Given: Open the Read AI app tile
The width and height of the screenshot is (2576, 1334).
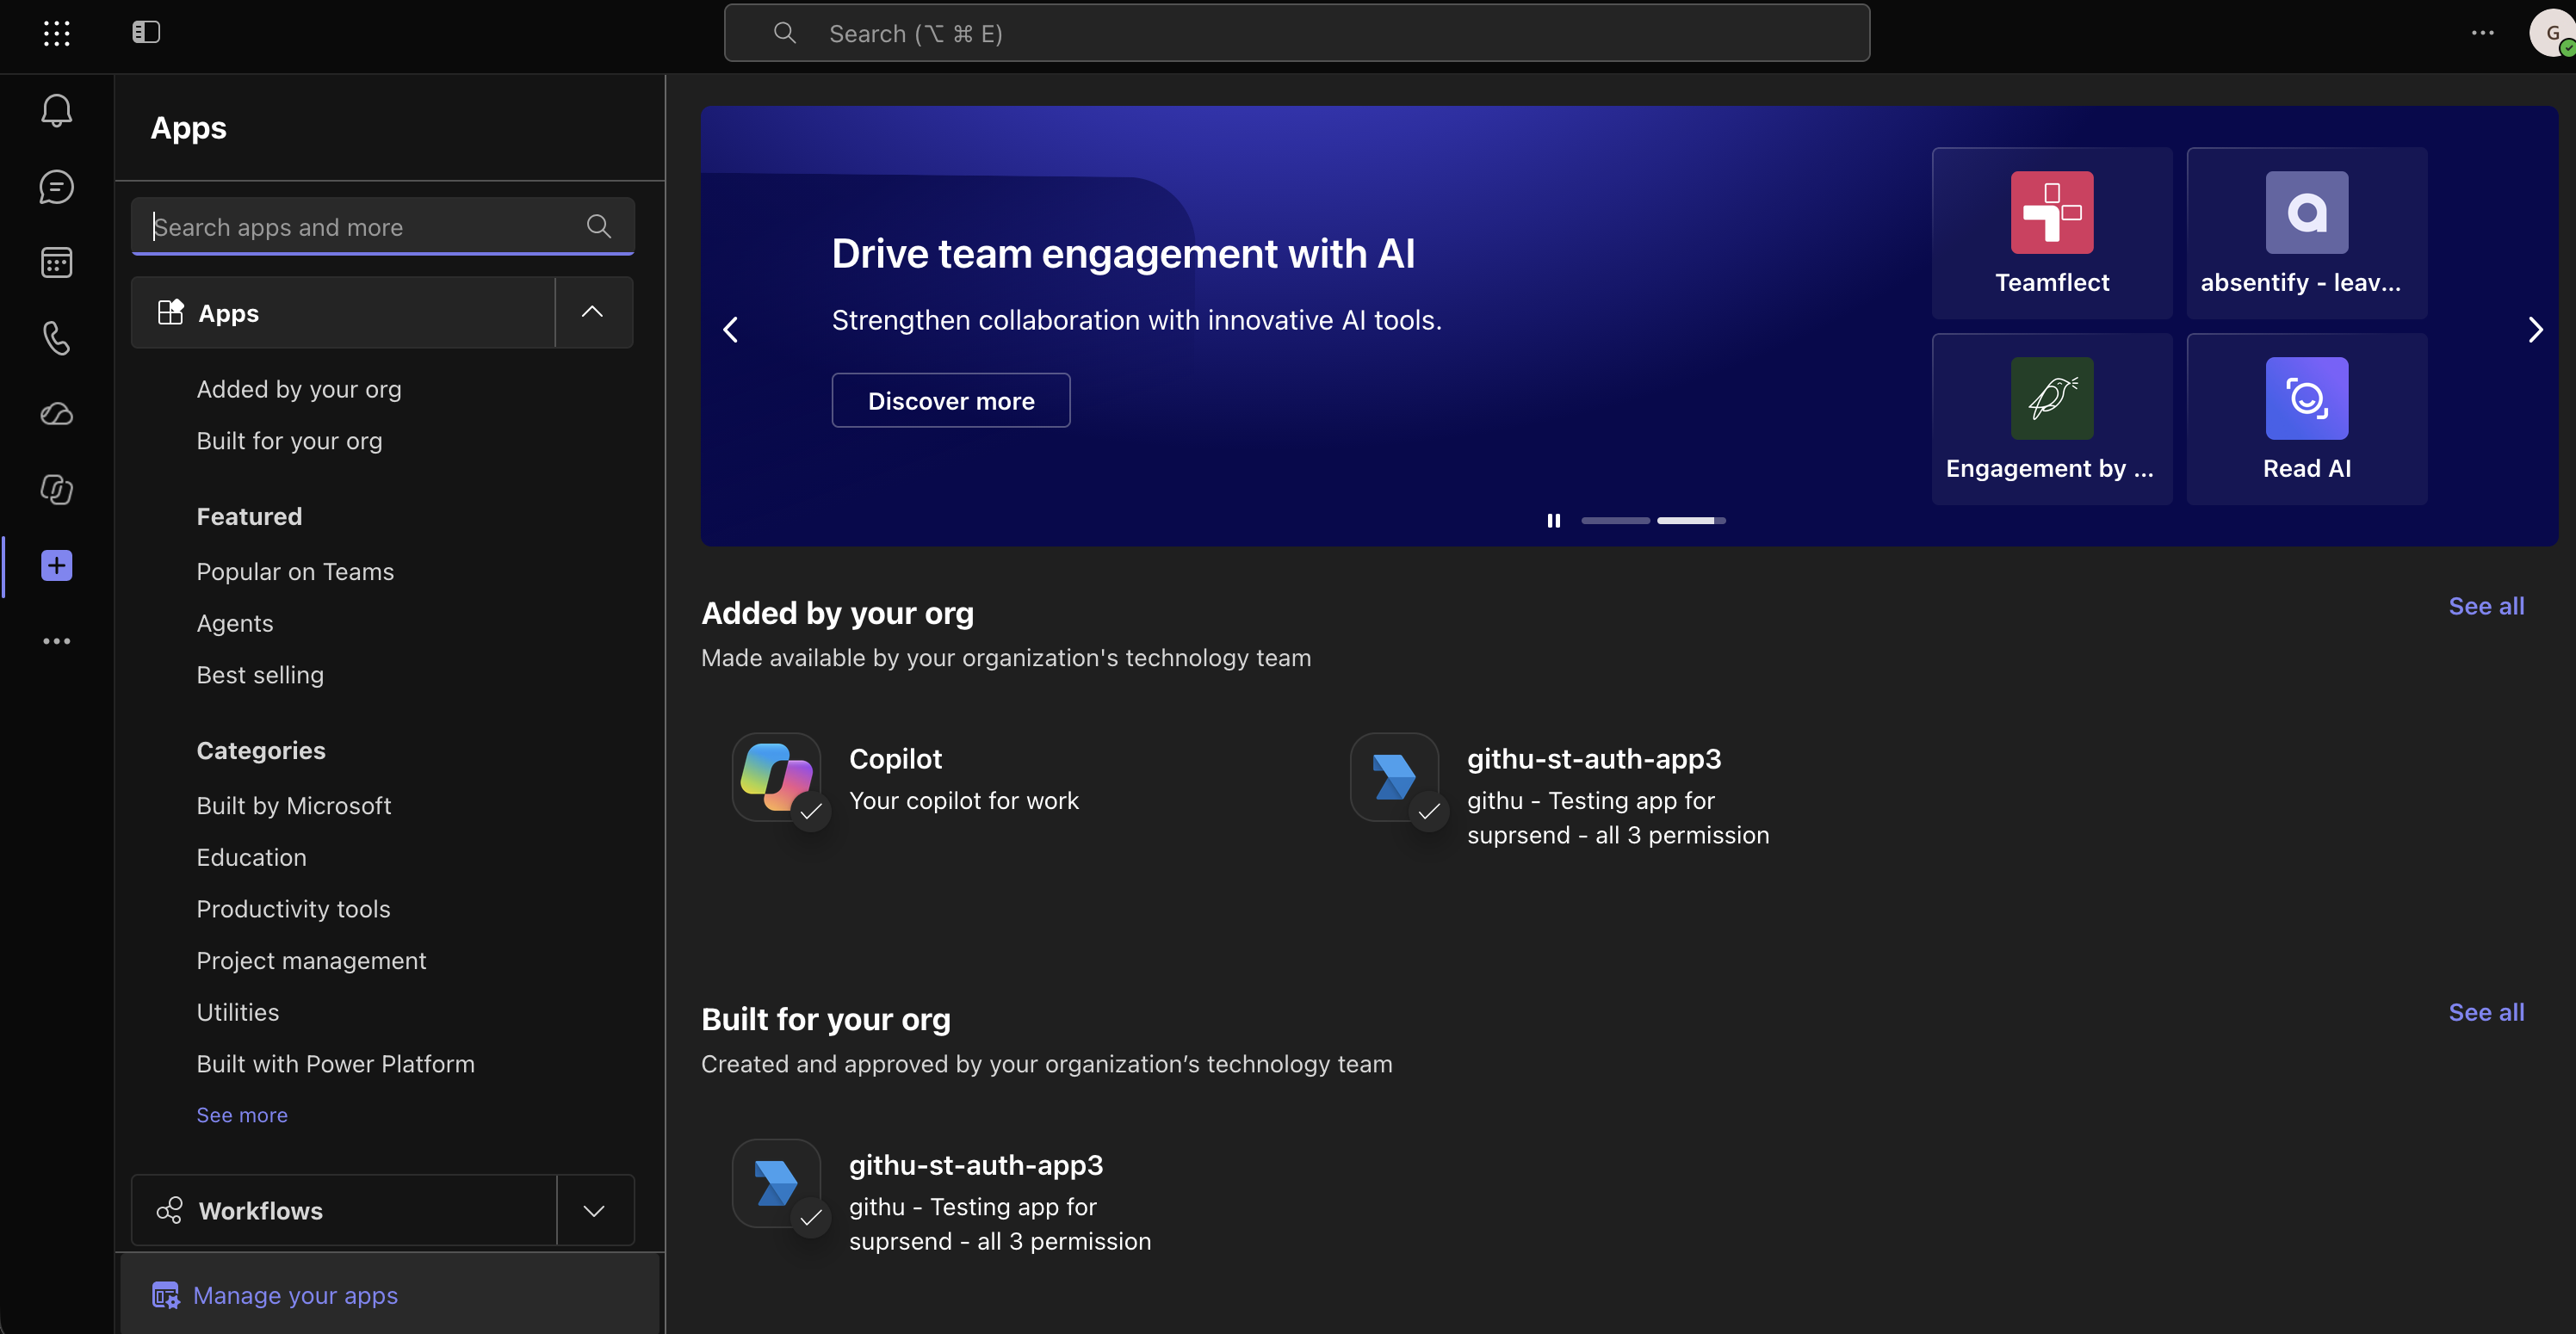Looking at the screenshot, I should (x=2307, y=418).
